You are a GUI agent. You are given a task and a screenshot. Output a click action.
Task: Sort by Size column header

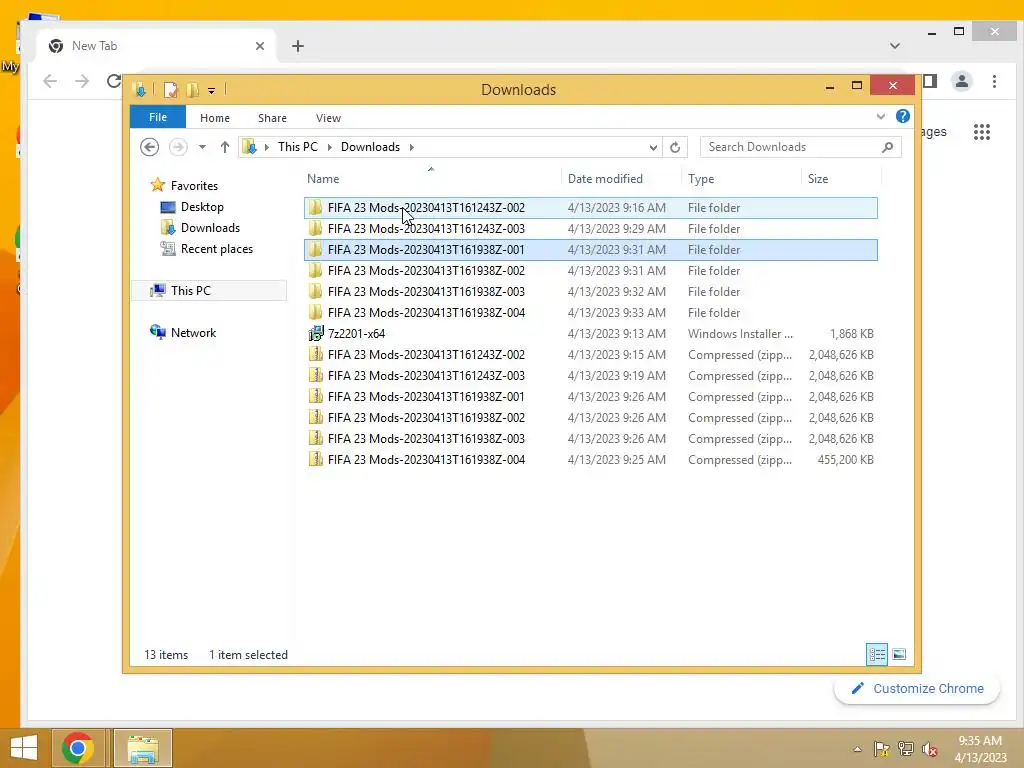841,179
